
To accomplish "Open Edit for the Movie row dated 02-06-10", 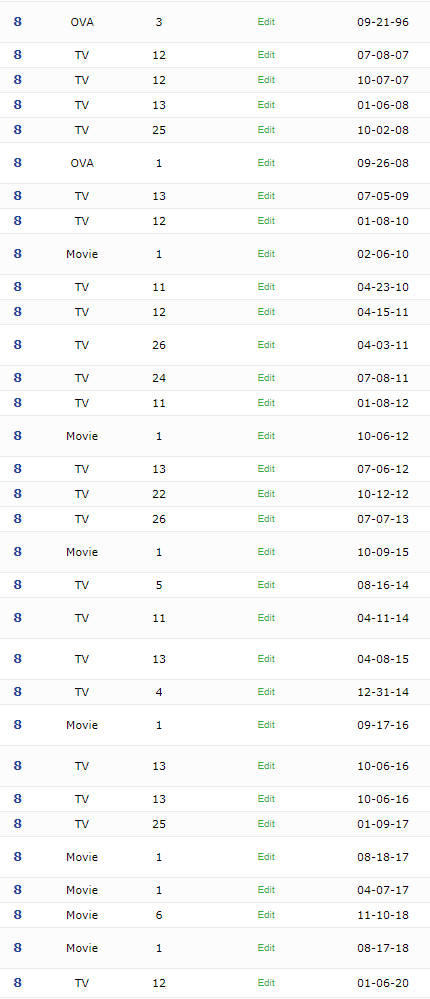I will point(266,254).
